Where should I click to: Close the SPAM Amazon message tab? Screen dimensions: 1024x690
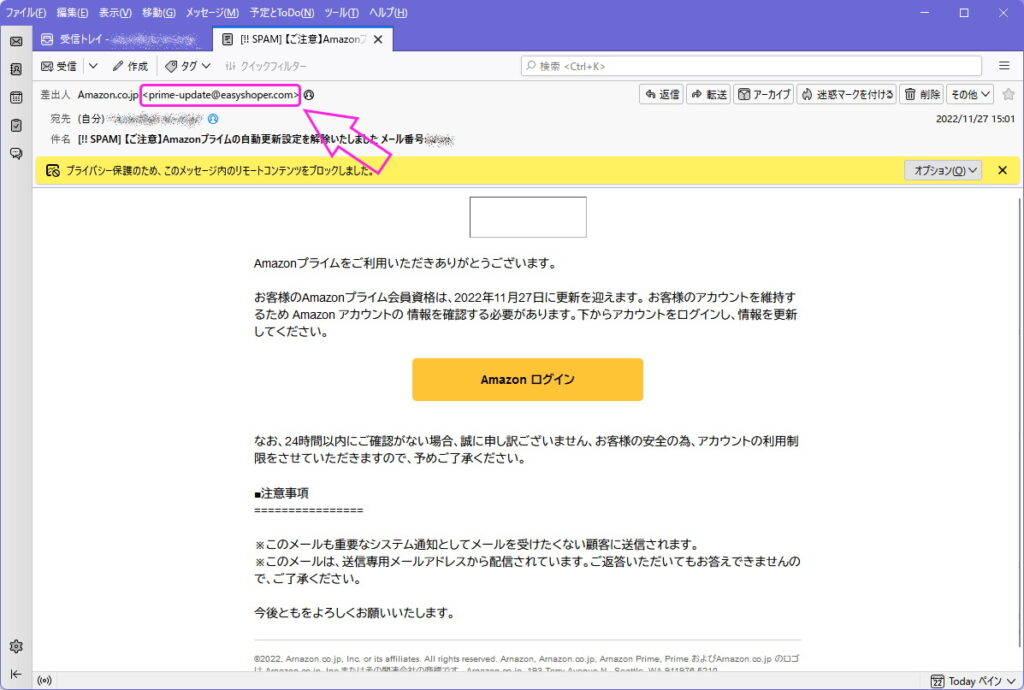pos(378,39)
